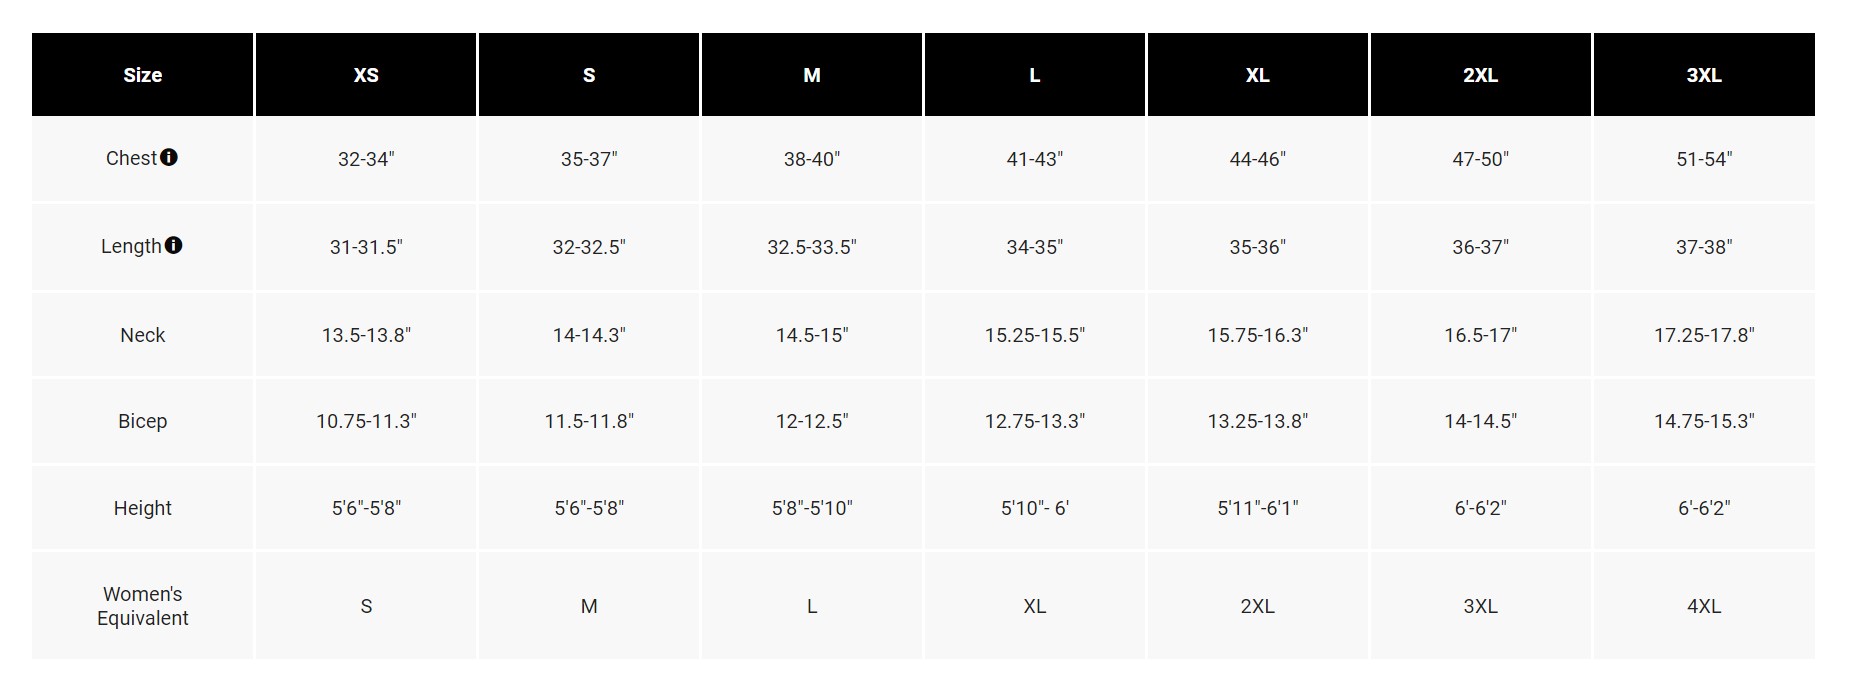The width and height of the screenshot is (1859, 696).
Task: Select the 10.75-11.3" bicep cell
Action: click(x=366, y=421)
